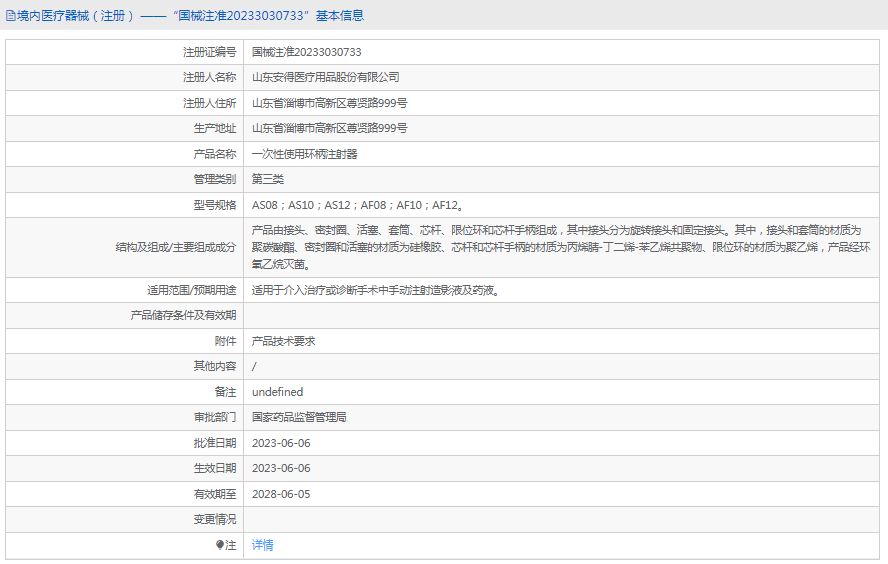Click the expiry date 2028-06-05
Screen dimensions: 888x564
click(x=281, y=494)
